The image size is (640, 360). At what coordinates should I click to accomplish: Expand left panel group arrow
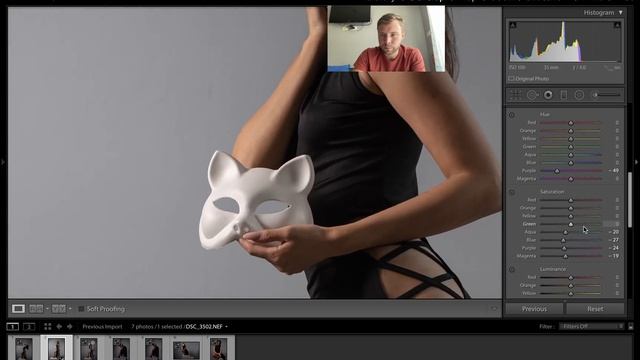coord(3,162)
